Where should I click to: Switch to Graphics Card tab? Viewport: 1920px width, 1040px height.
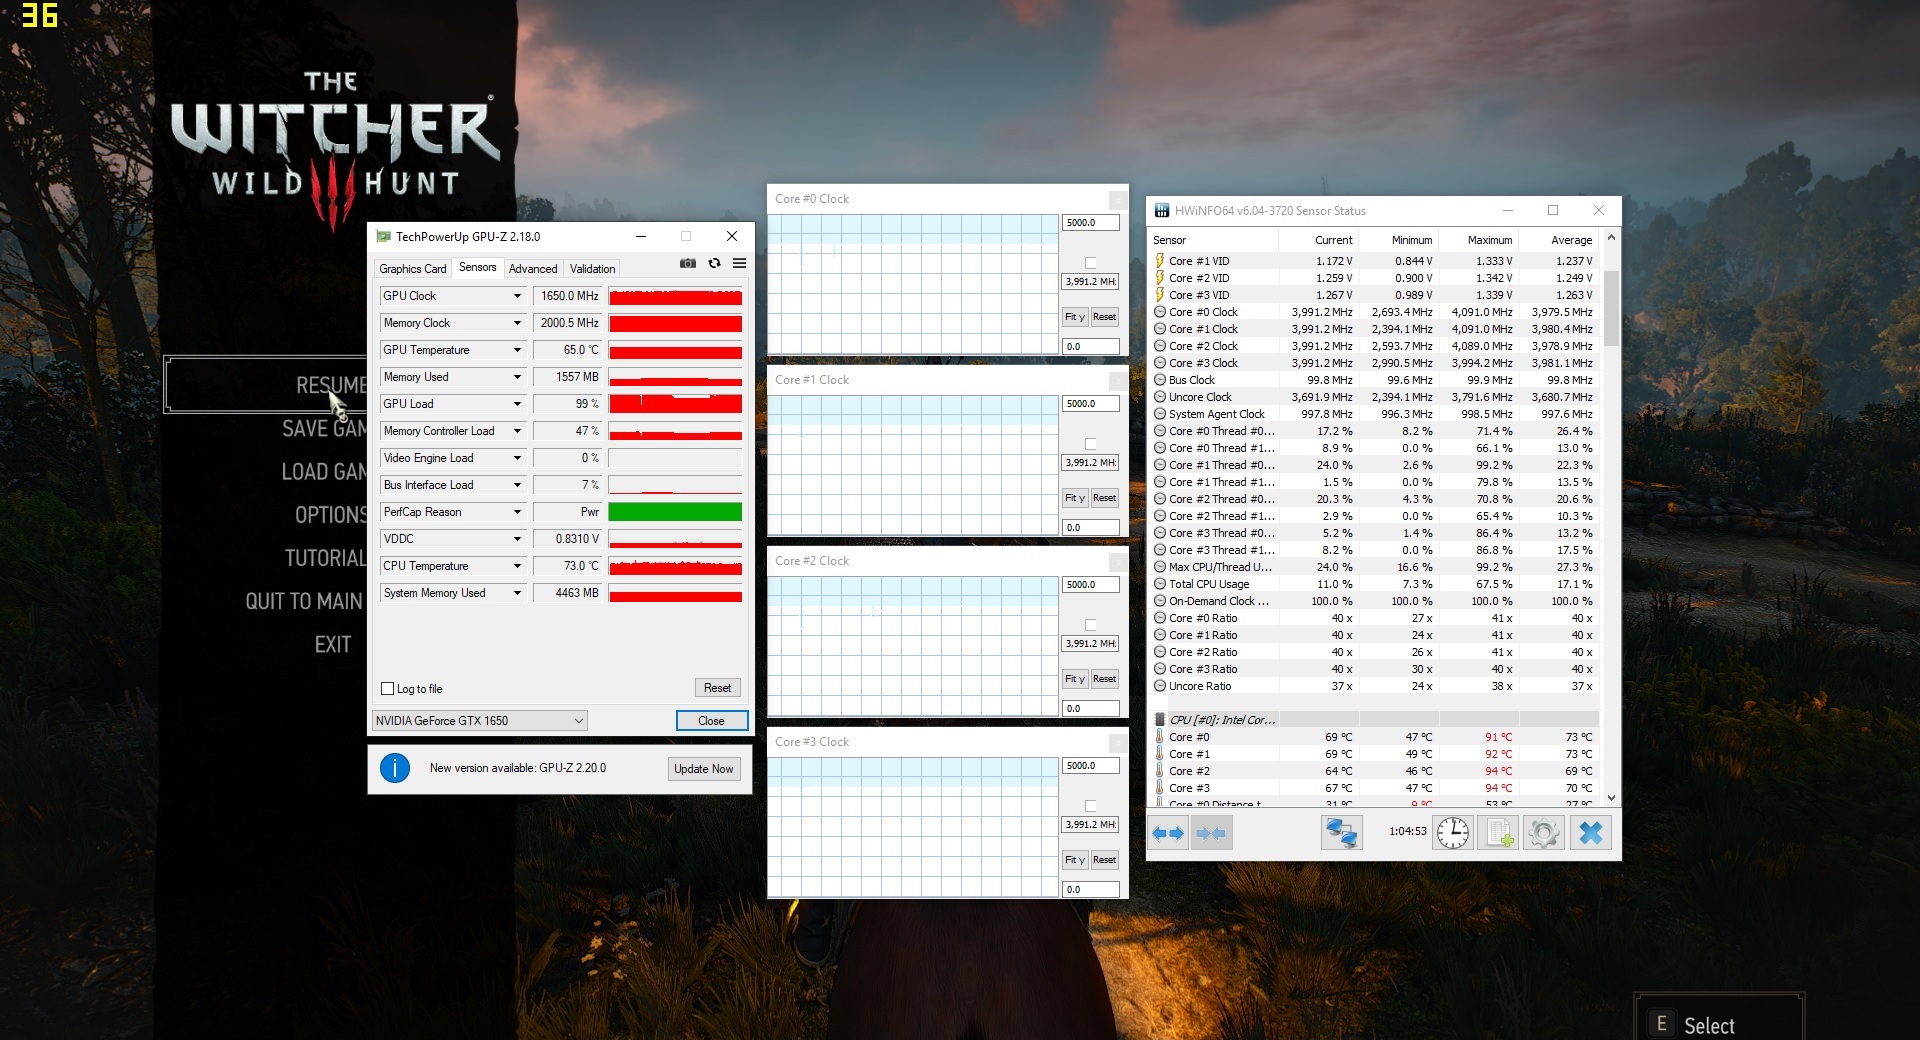pyautogui.click(x=412, y=269)
